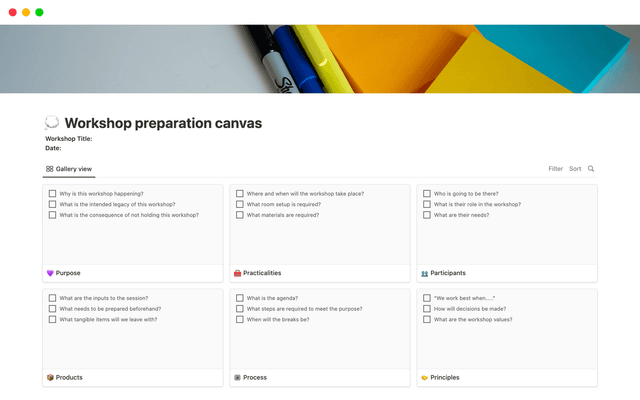Tick "What room setup is required?" checkbox
This screenshot has height=400, width=640.
(x=239, y=204)
